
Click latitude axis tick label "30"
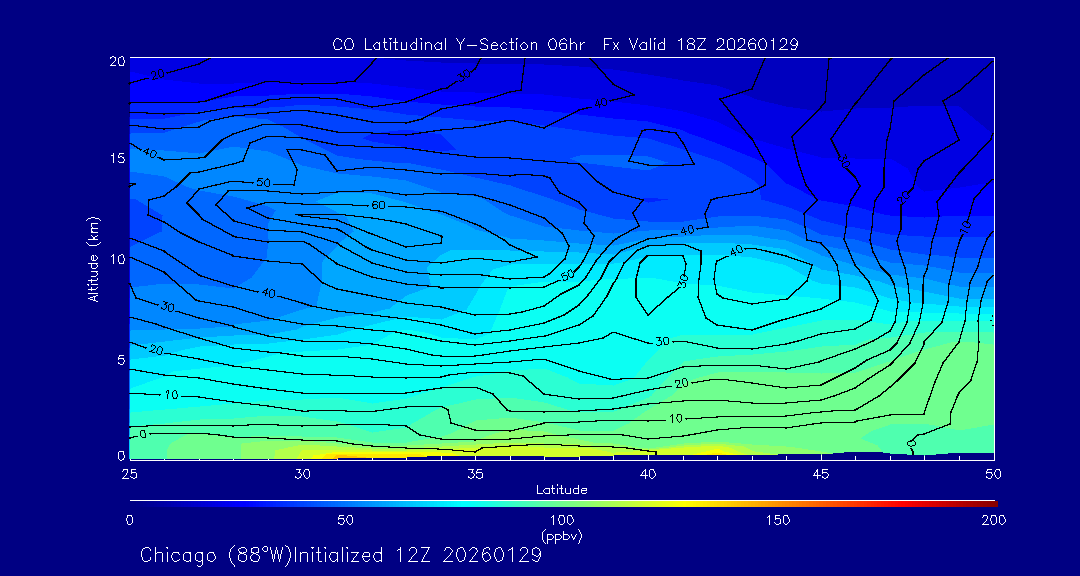(302, 474)
